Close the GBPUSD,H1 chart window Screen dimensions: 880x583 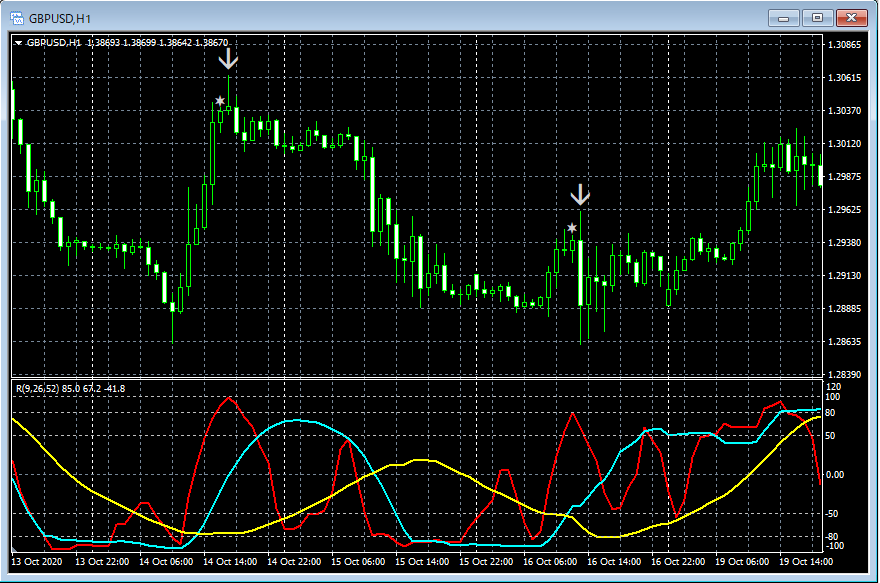coord(851,18)
